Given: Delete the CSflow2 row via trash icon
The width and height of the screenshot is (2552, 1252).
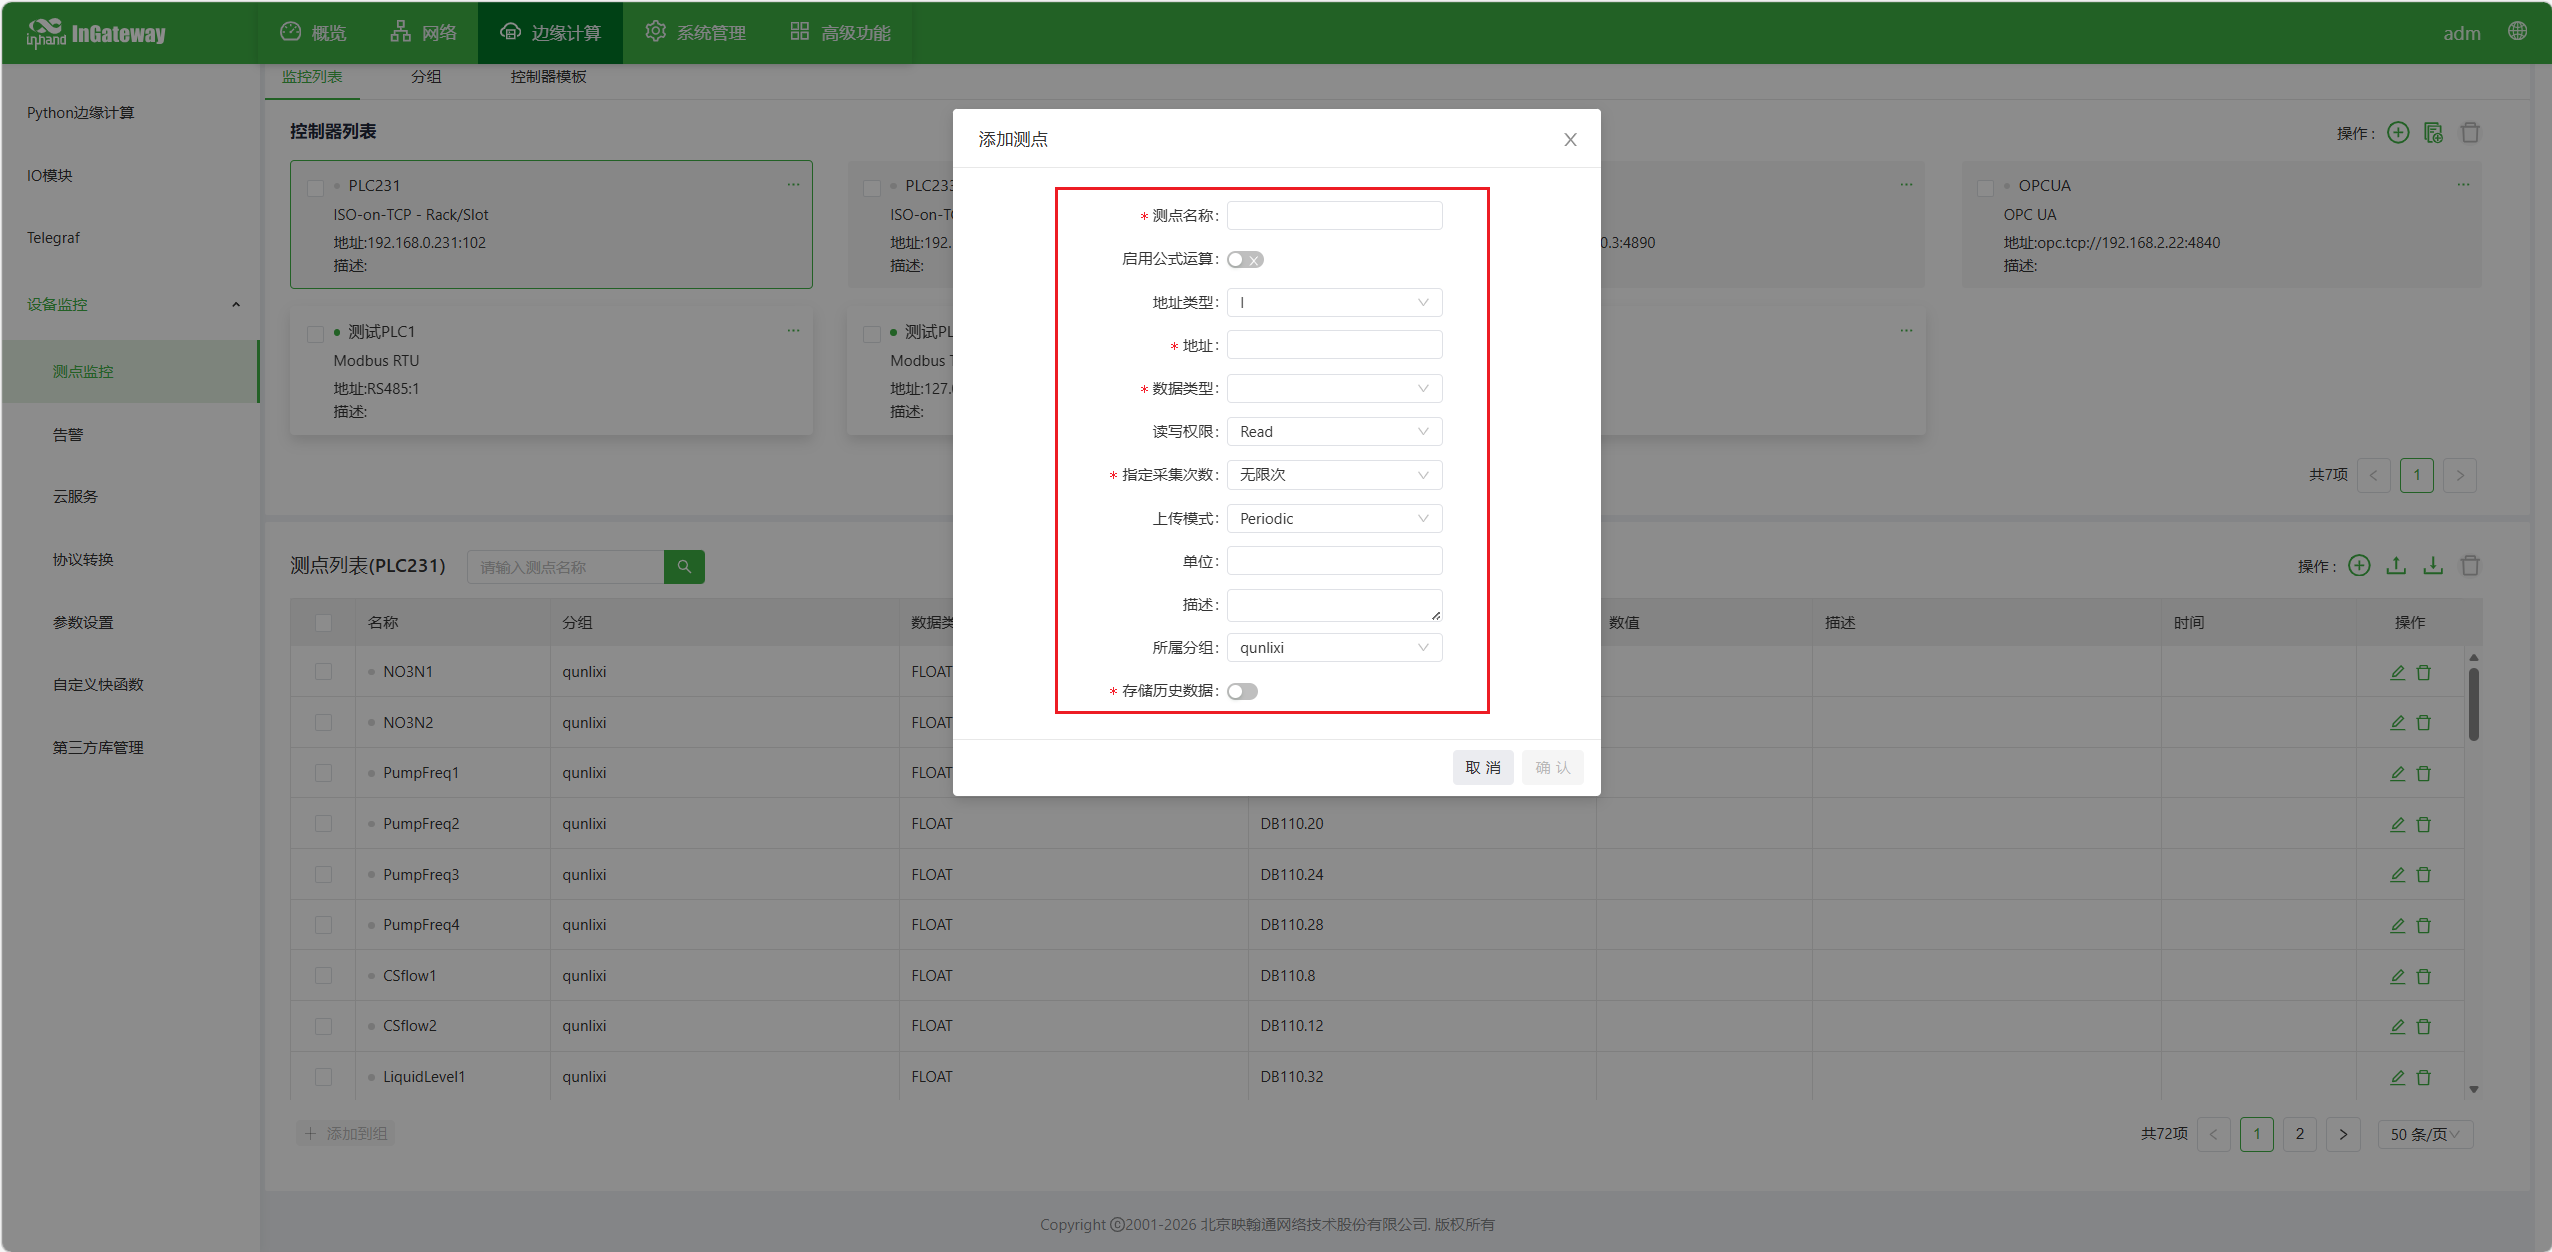Looking at the screenshot, I should (x=2424, y=1026).
